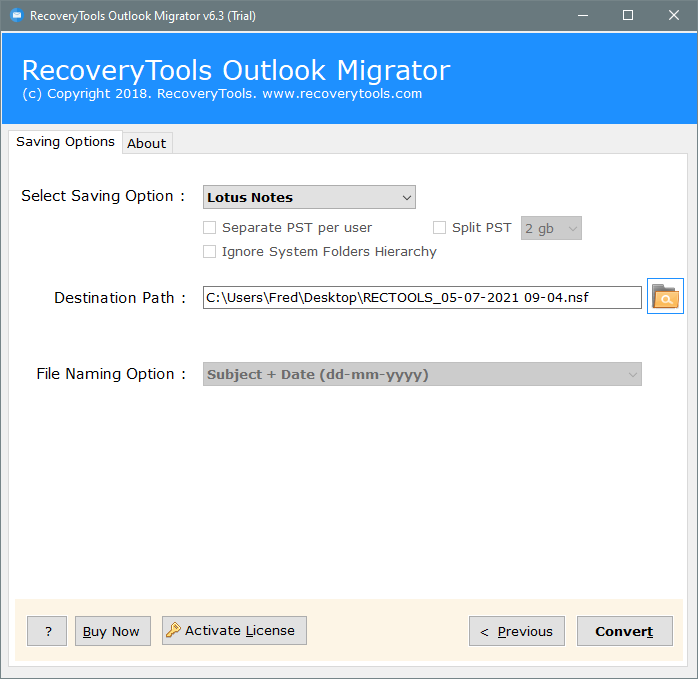
Task: Click the folder browse icon for destination
Action: point(665,296)
